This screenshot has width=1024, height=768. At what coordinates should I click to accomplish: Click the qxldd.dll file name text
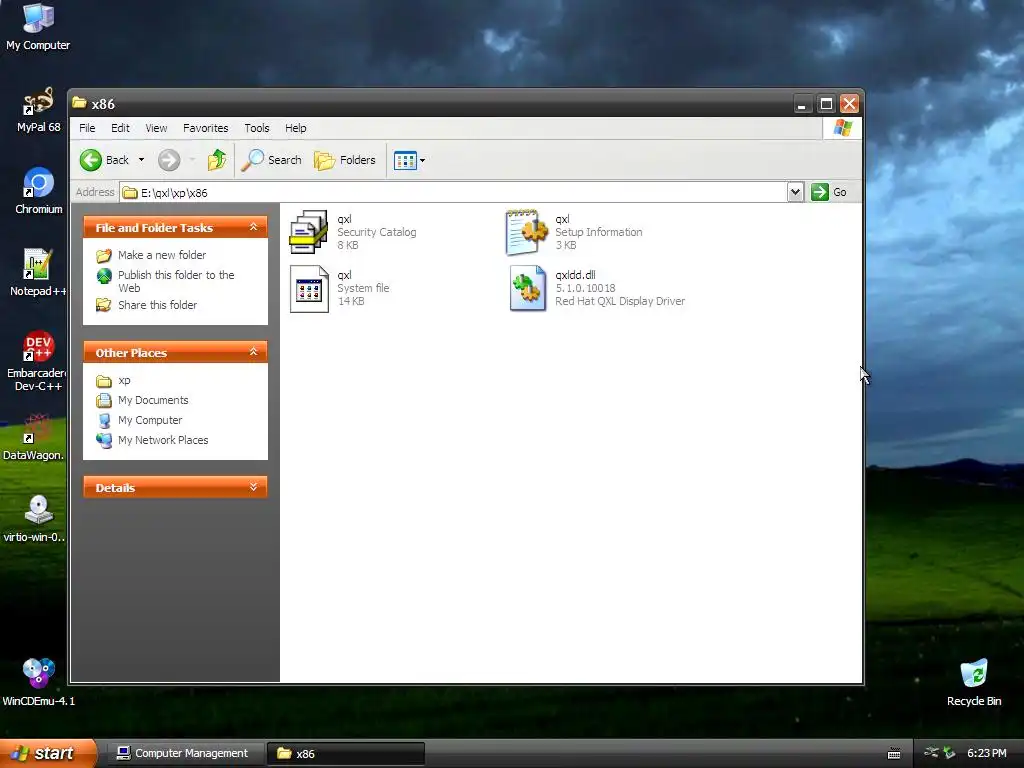tap(575, 275)
